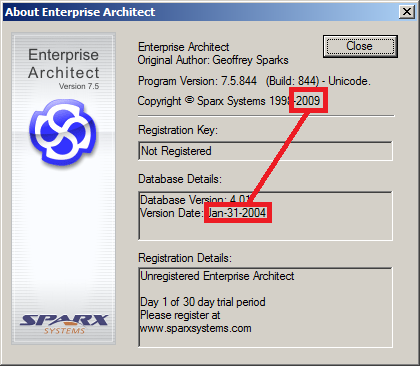Screen dimensions: 420x366
Task: Click the Registration Key label
Action: 178,130
